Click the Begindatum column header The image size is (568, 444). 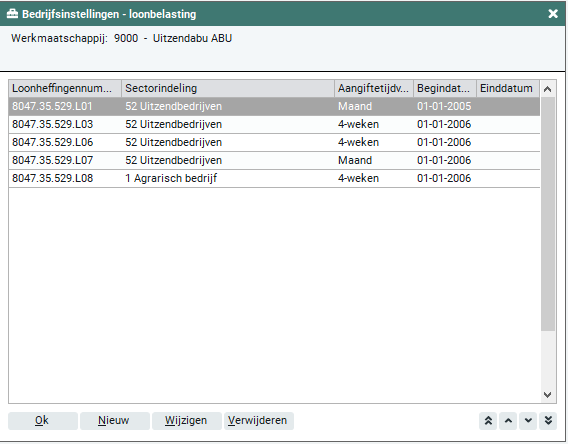(445, 88)
